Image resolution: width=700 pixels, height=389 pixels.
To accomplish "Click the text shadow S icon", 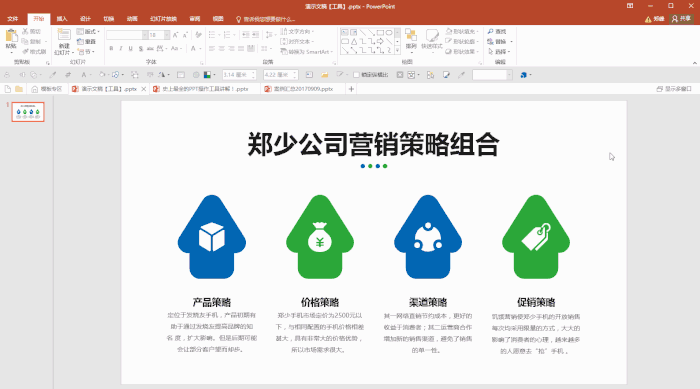I will [140, 48].
